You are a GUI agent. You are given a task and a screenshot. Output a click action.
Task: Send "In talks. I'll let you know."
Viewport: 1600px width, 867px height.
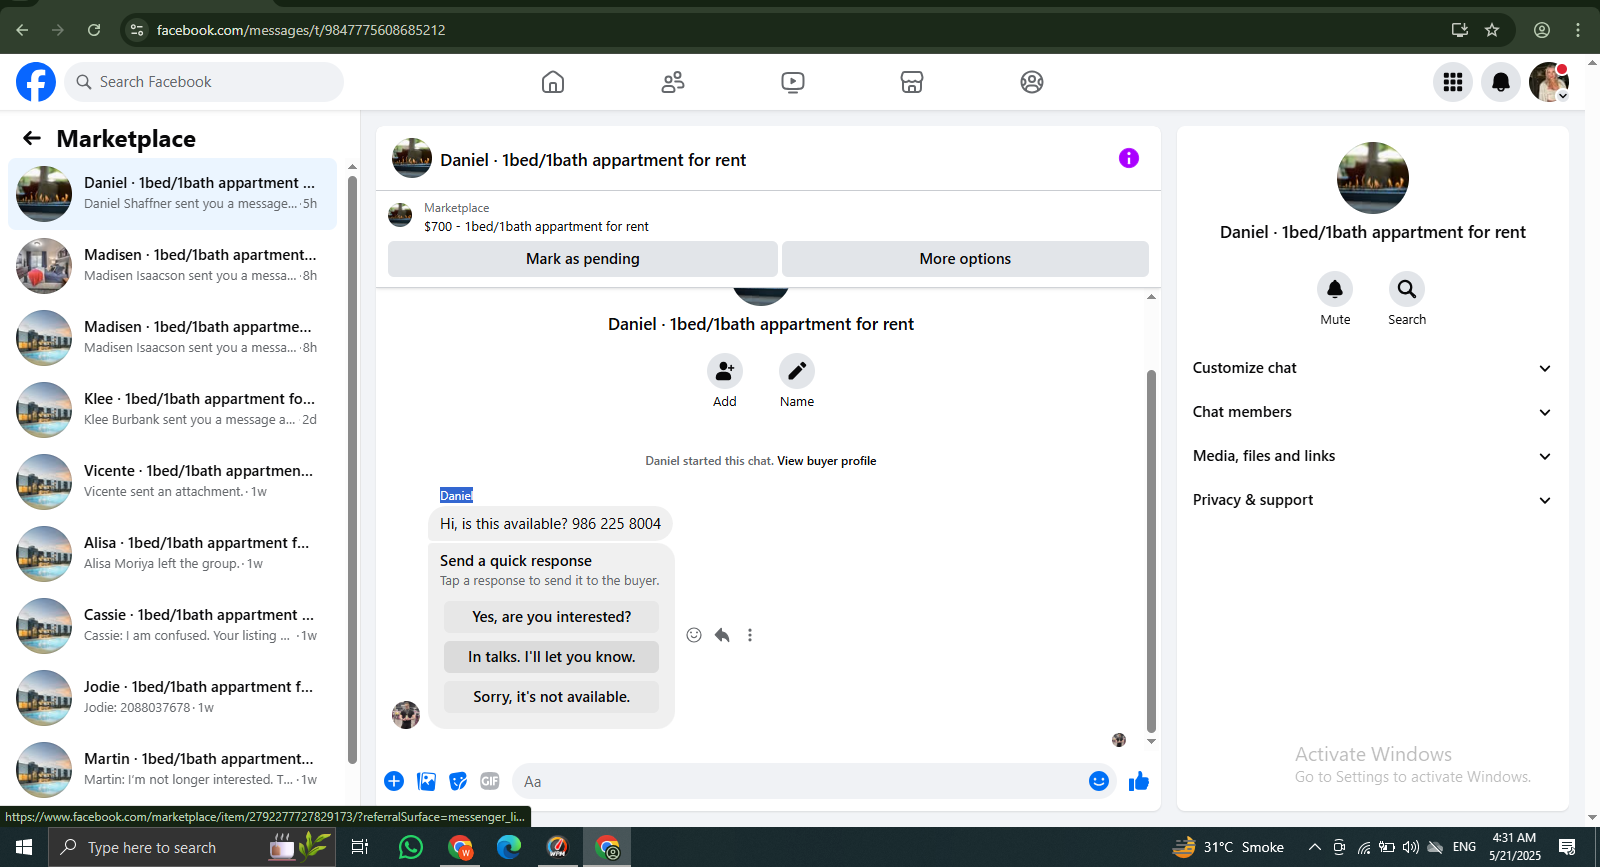[x=552, y=657]
